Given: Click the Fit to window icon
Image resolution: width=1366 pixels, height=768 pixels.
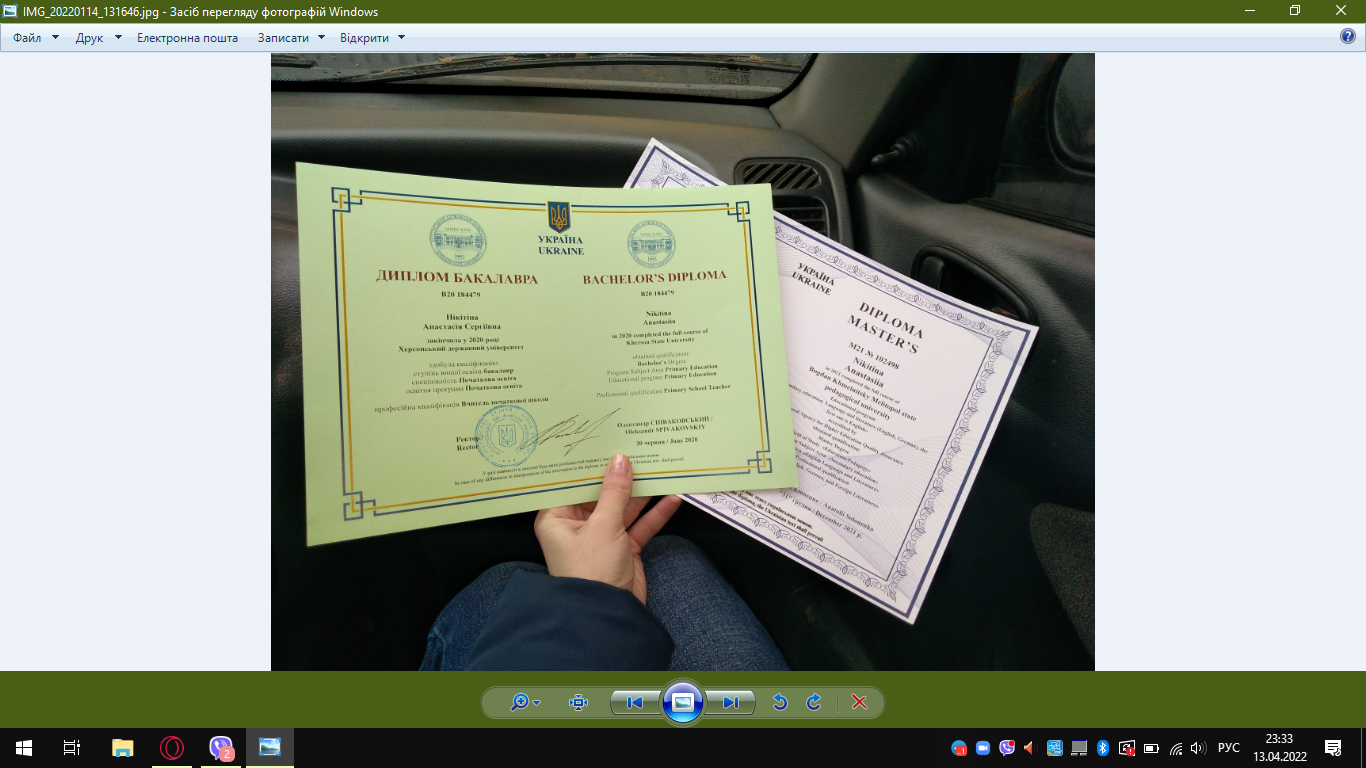Looking at the screenshot, I should (x=578, y=703).
